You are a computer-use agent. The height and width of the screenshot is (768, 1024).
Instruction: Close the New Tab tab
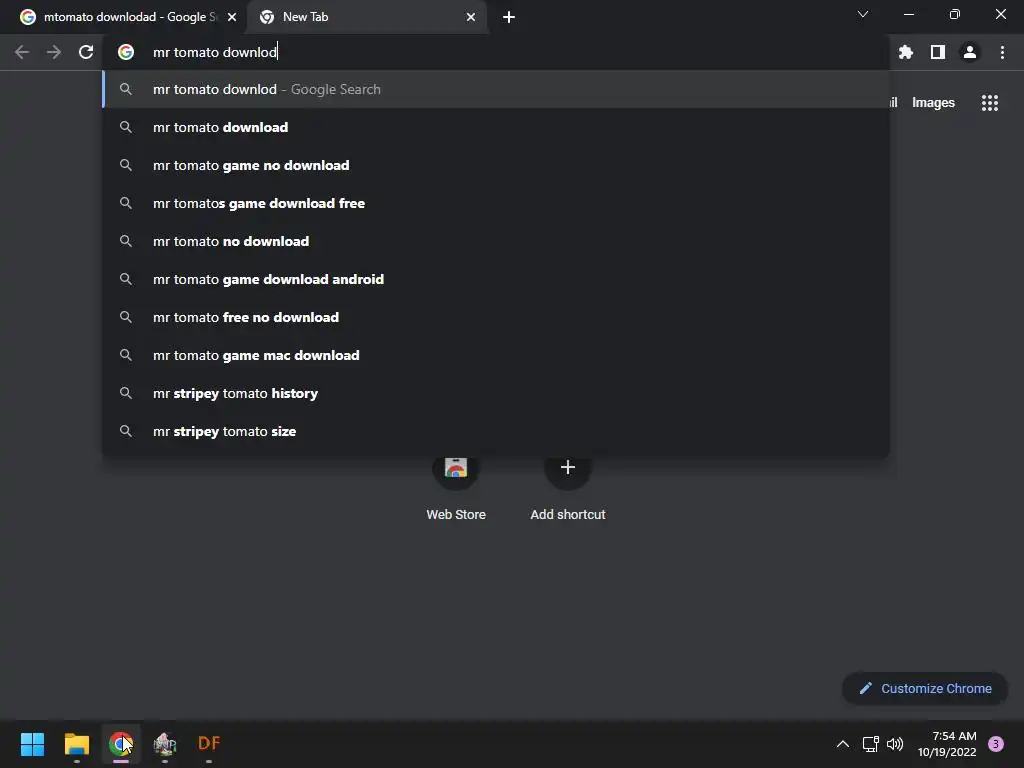point(471,17)
